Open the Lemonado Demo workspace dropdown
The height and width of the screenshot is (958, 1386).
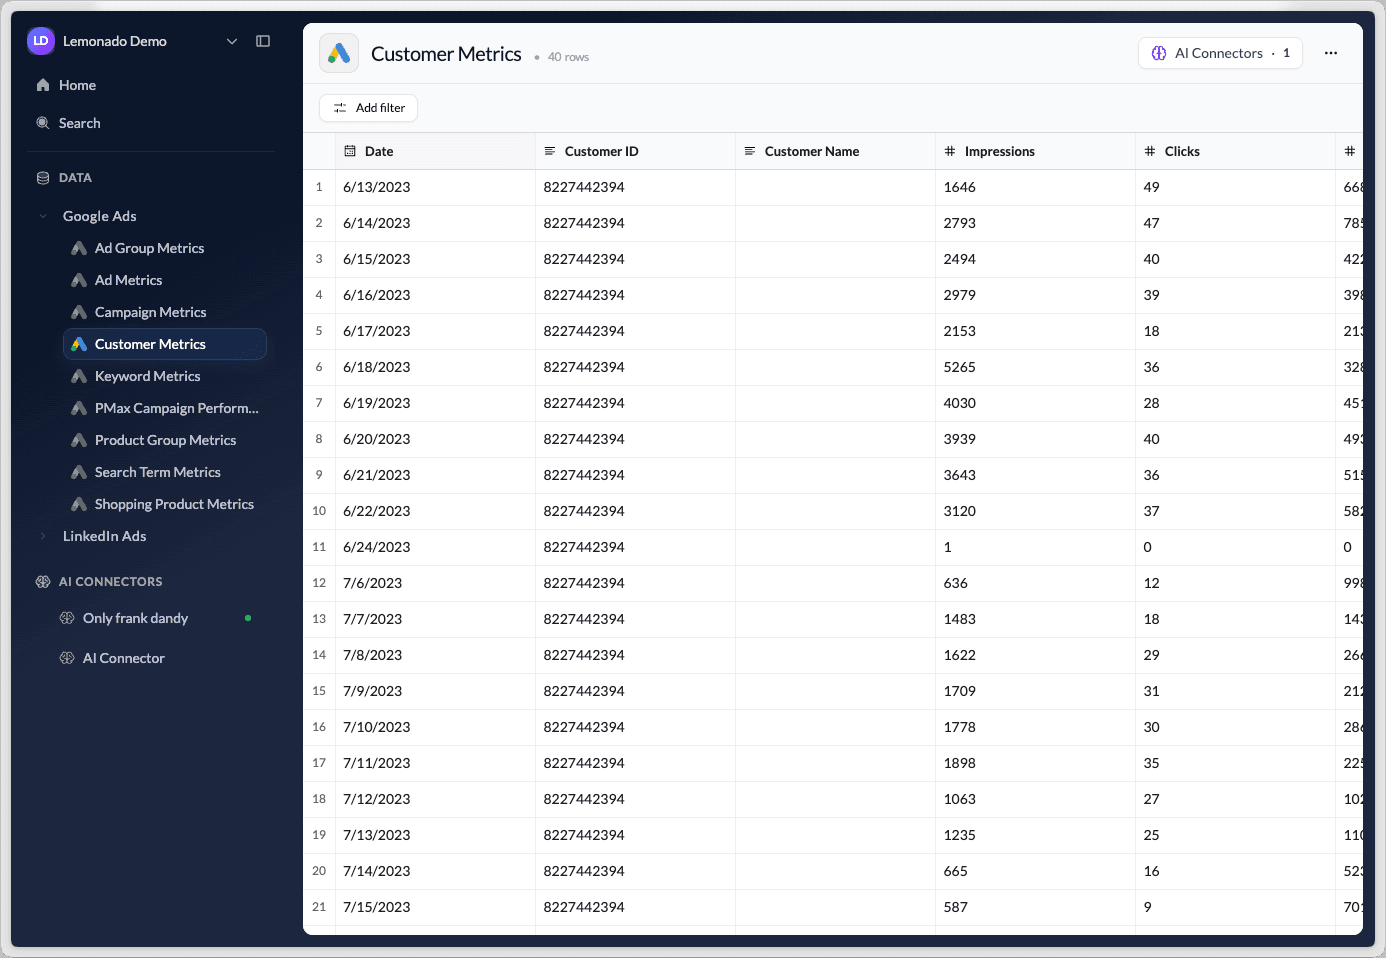pos(232,41)
